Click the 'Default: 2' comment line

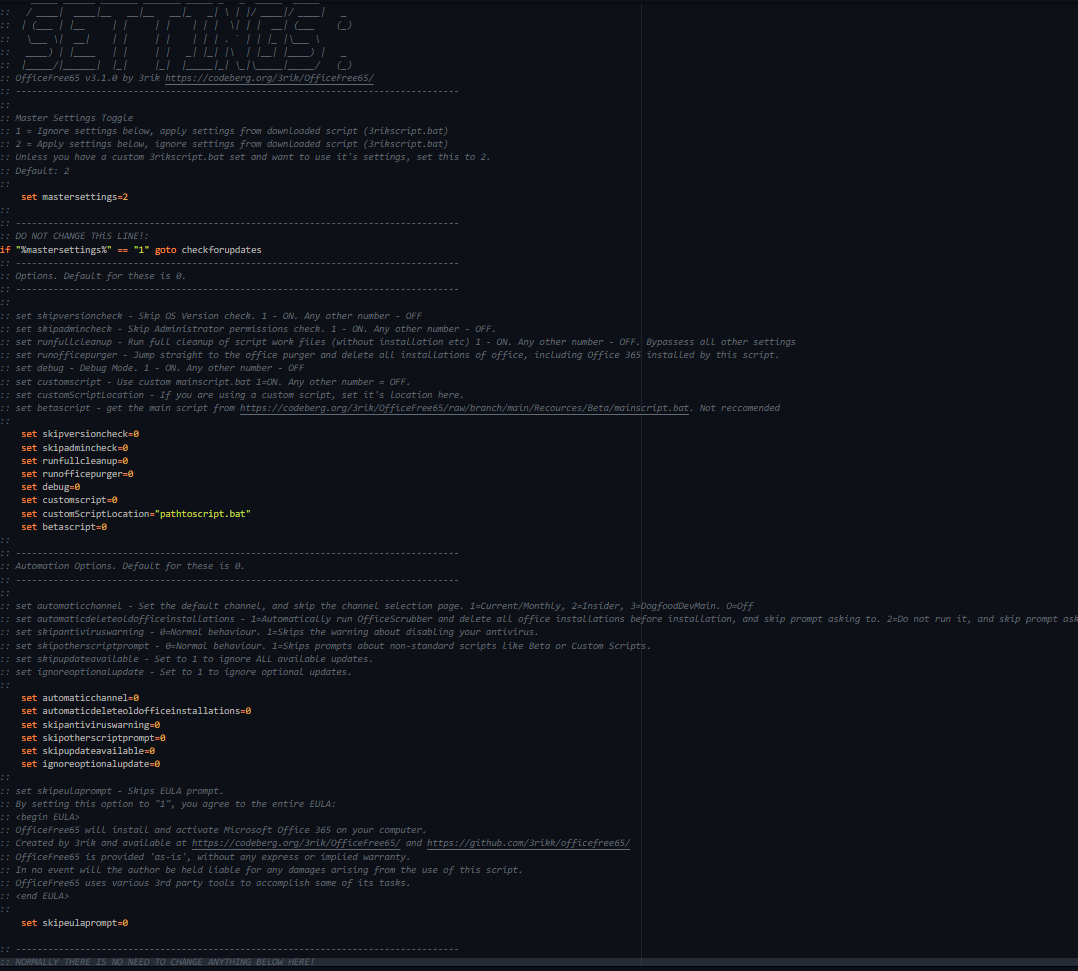(x=42, y=171)
